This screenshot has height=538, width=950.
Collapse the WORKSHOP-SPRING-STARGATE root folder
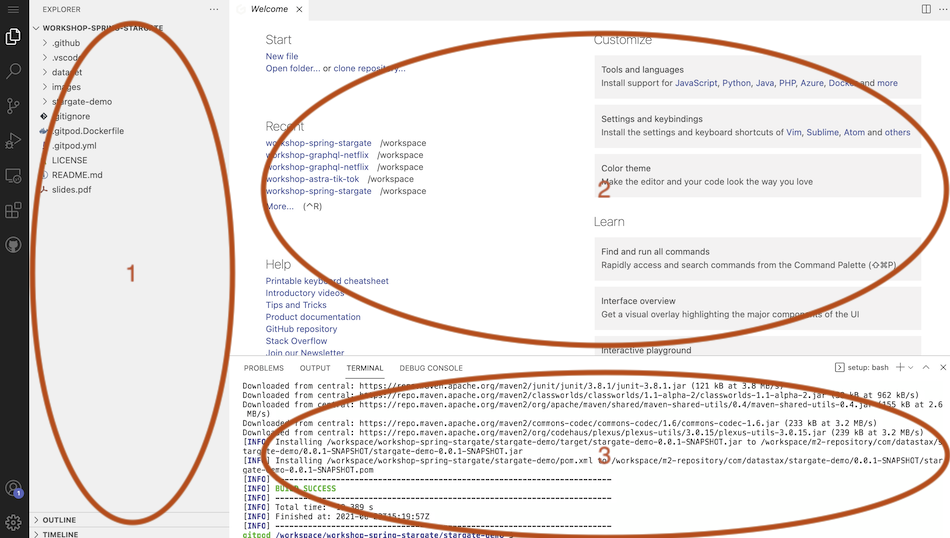129,28
